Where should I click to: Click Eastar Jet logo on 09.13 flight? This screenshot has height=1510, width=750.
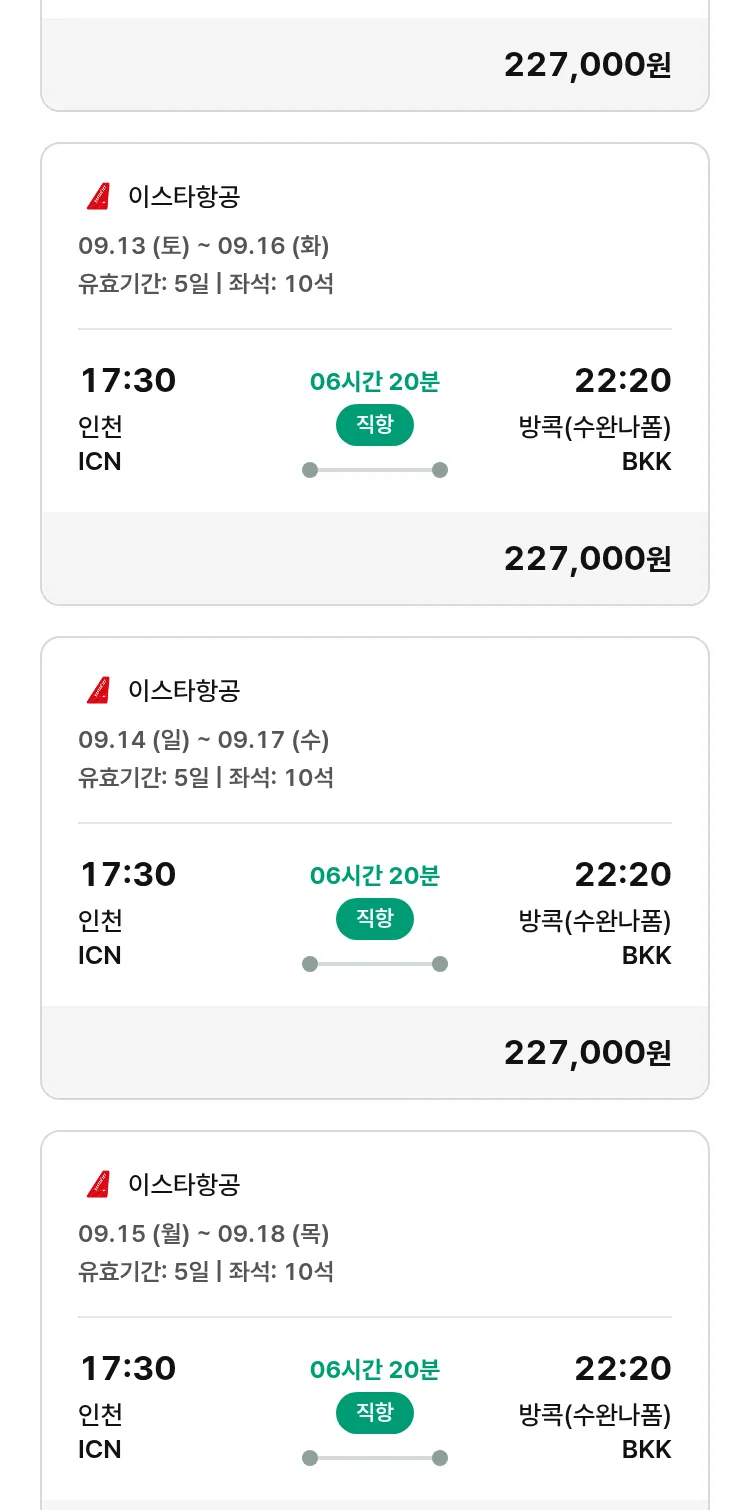pos(98,197)
